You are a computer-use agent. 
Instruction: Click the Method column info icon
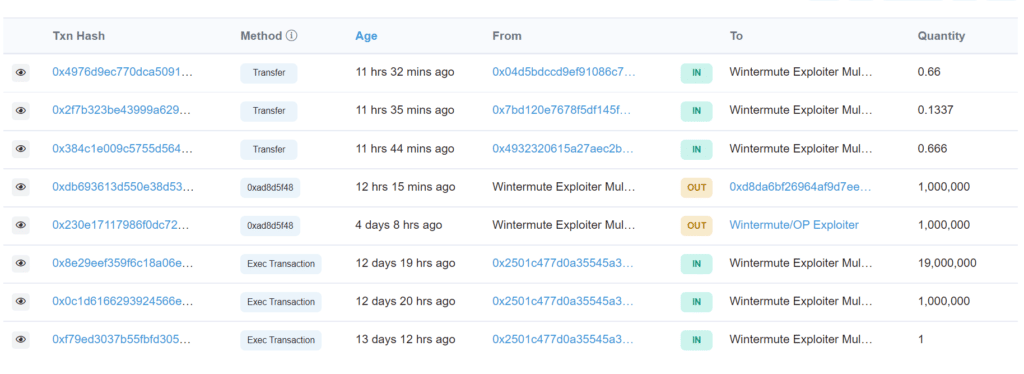coord(291,36)
